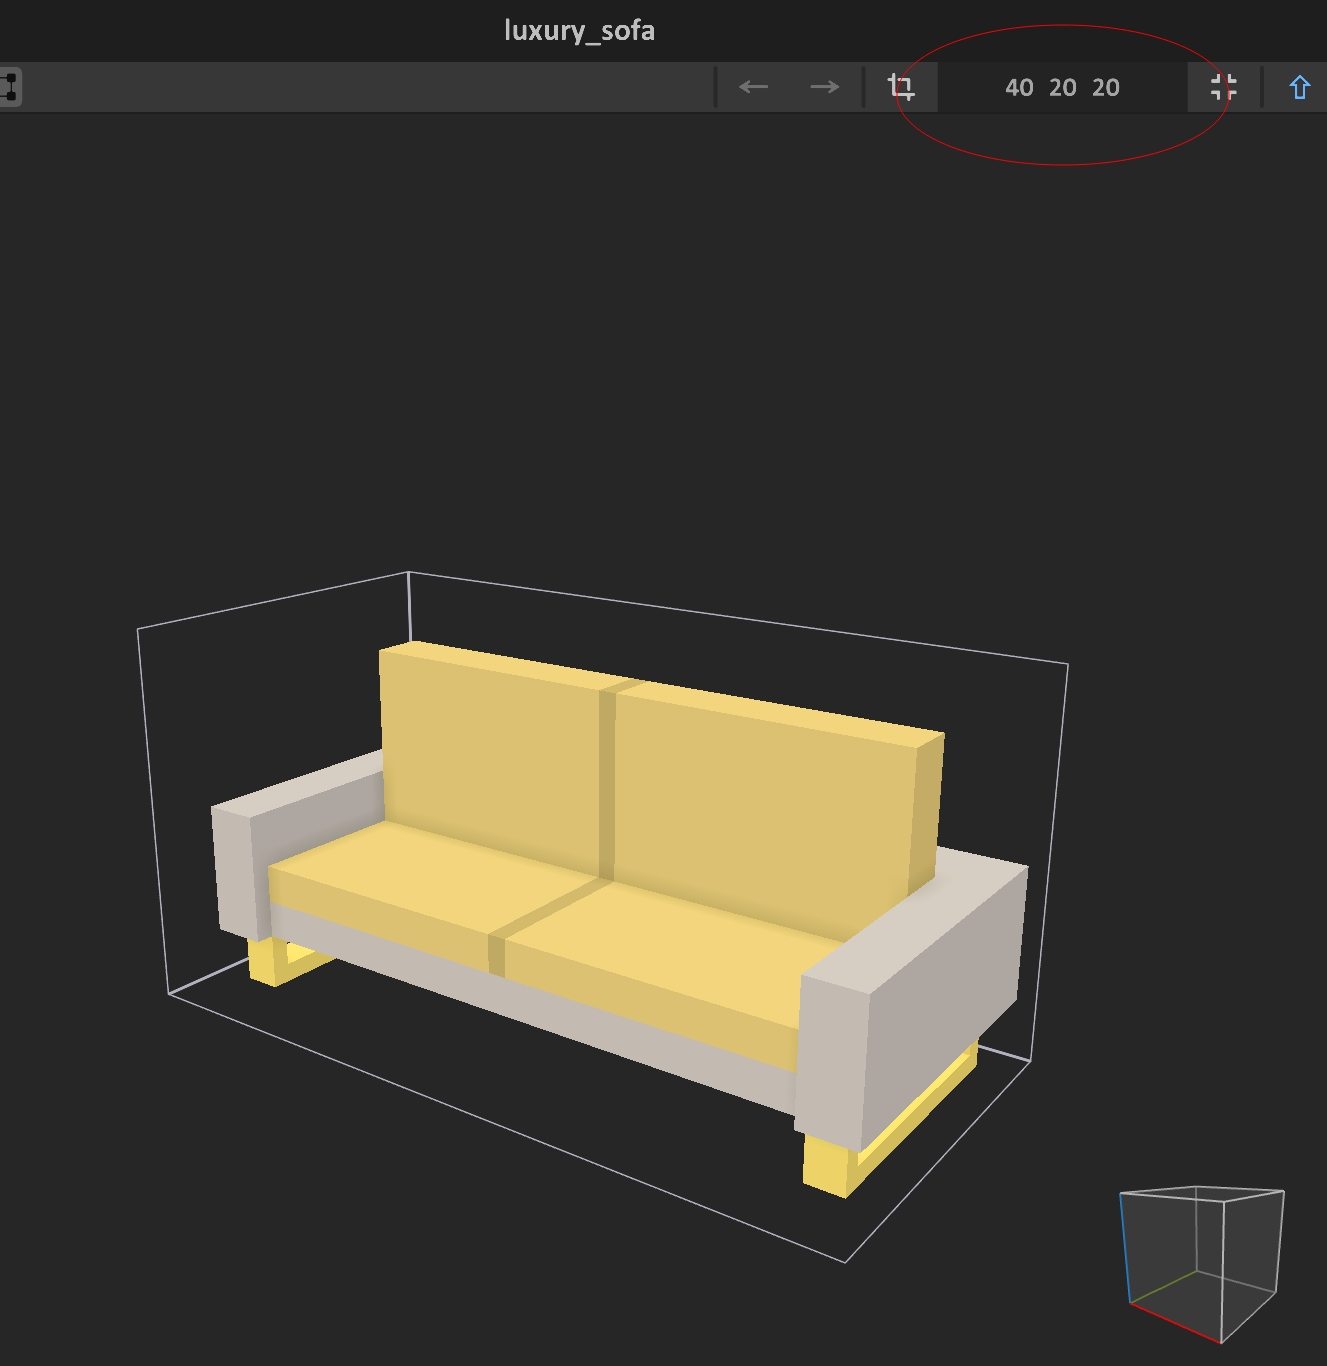Click the front-left face of the view cube
This screenshot has height=1366, width=1327.
pos(1172,1260)
